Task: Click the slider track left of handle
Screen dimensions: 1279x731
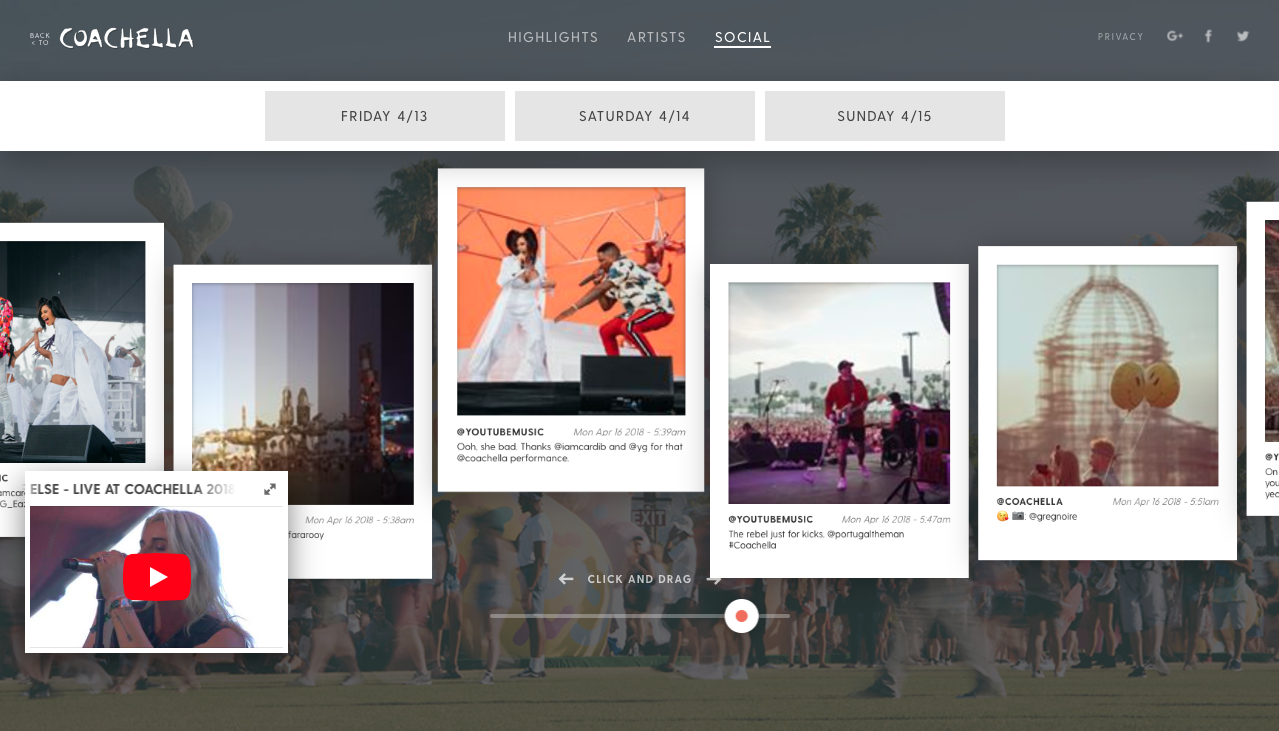Action: pyautogui.click(x=607, y=616)
